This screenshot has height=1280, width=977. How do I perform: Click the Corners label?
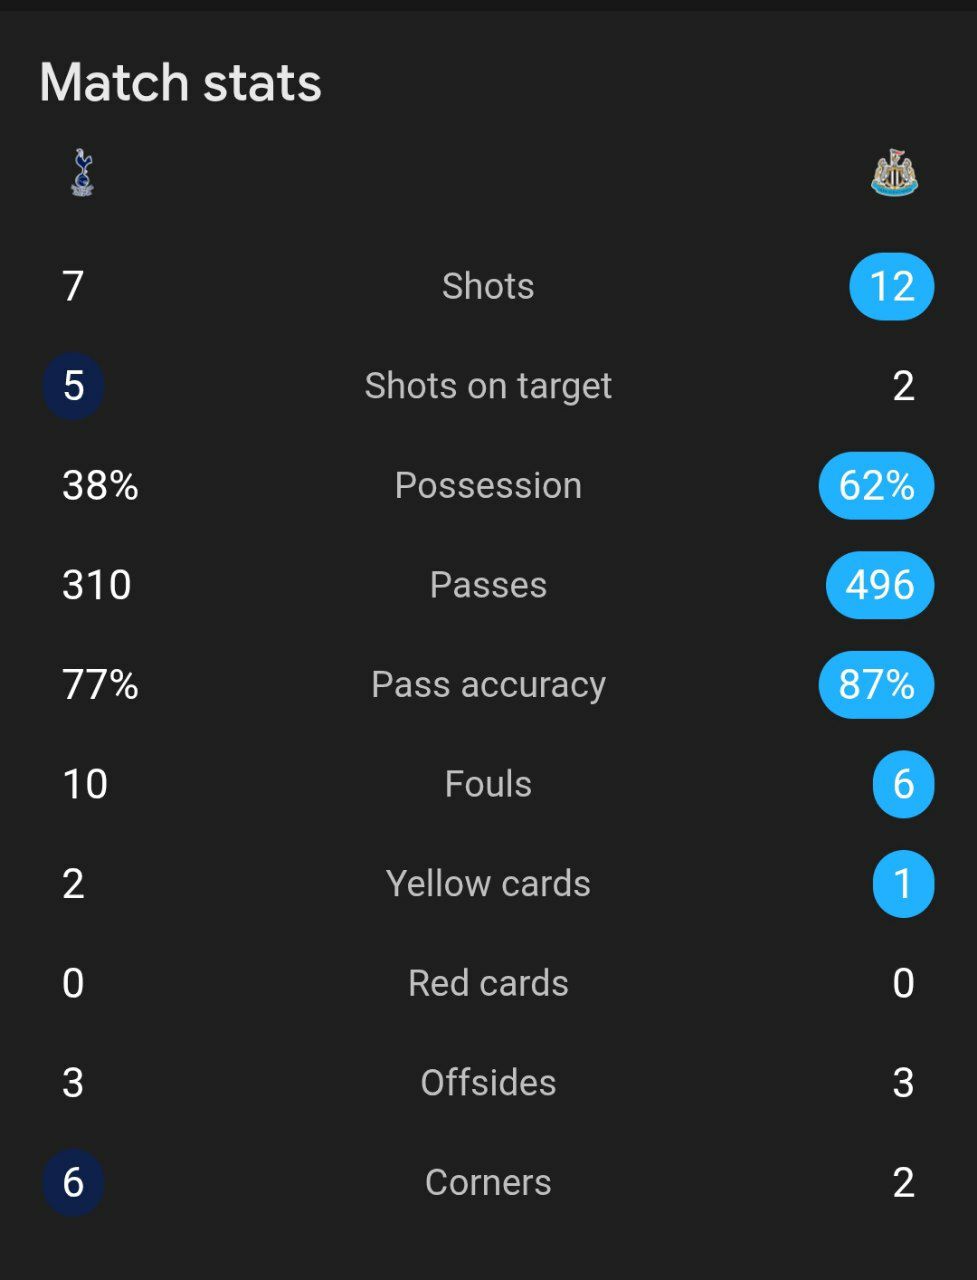coord(488,1182)
